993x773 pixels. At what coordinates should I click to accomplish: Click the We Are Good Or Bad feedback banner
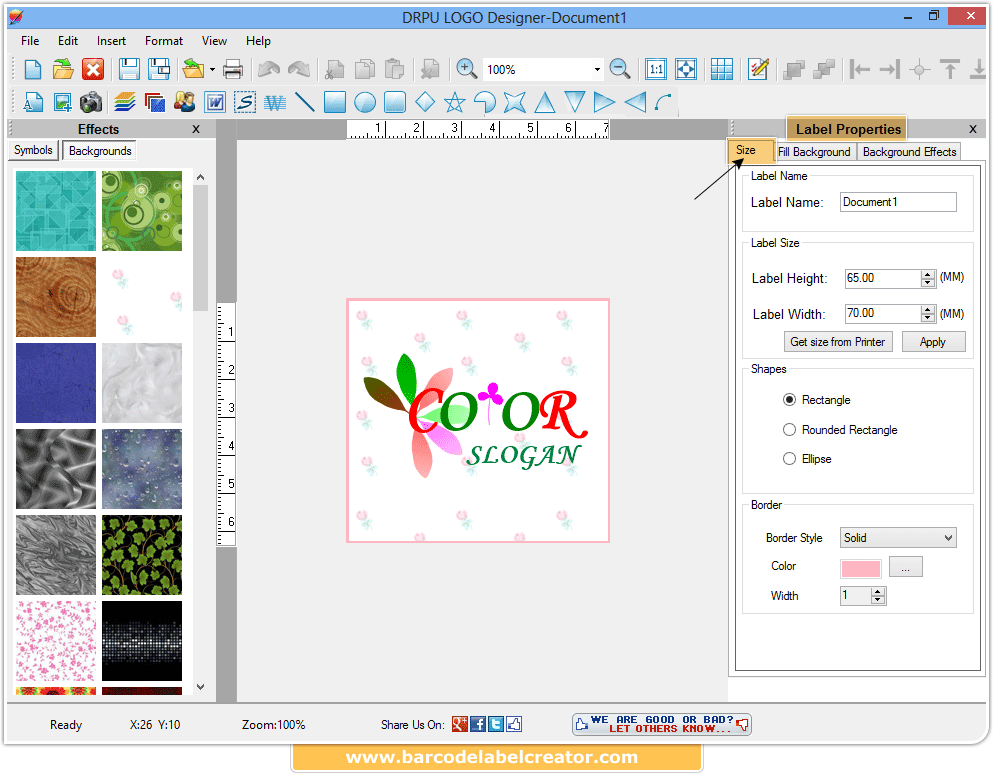[662, 724]
